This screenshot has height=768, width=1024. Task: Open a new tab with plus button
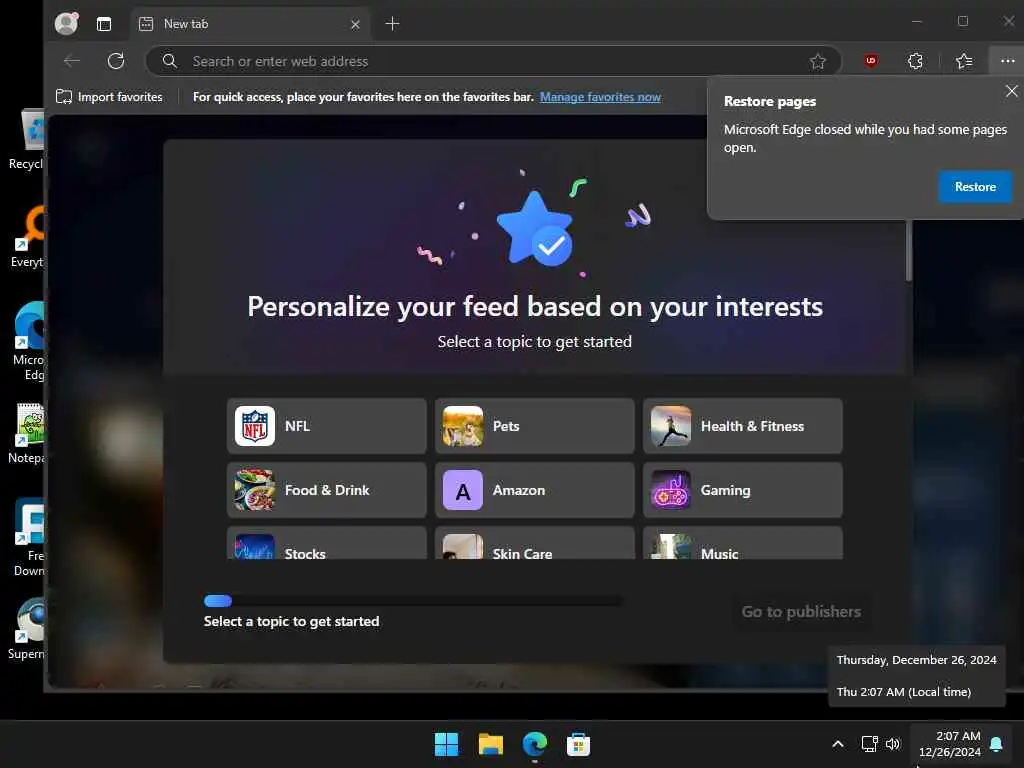tap(392, 24)
